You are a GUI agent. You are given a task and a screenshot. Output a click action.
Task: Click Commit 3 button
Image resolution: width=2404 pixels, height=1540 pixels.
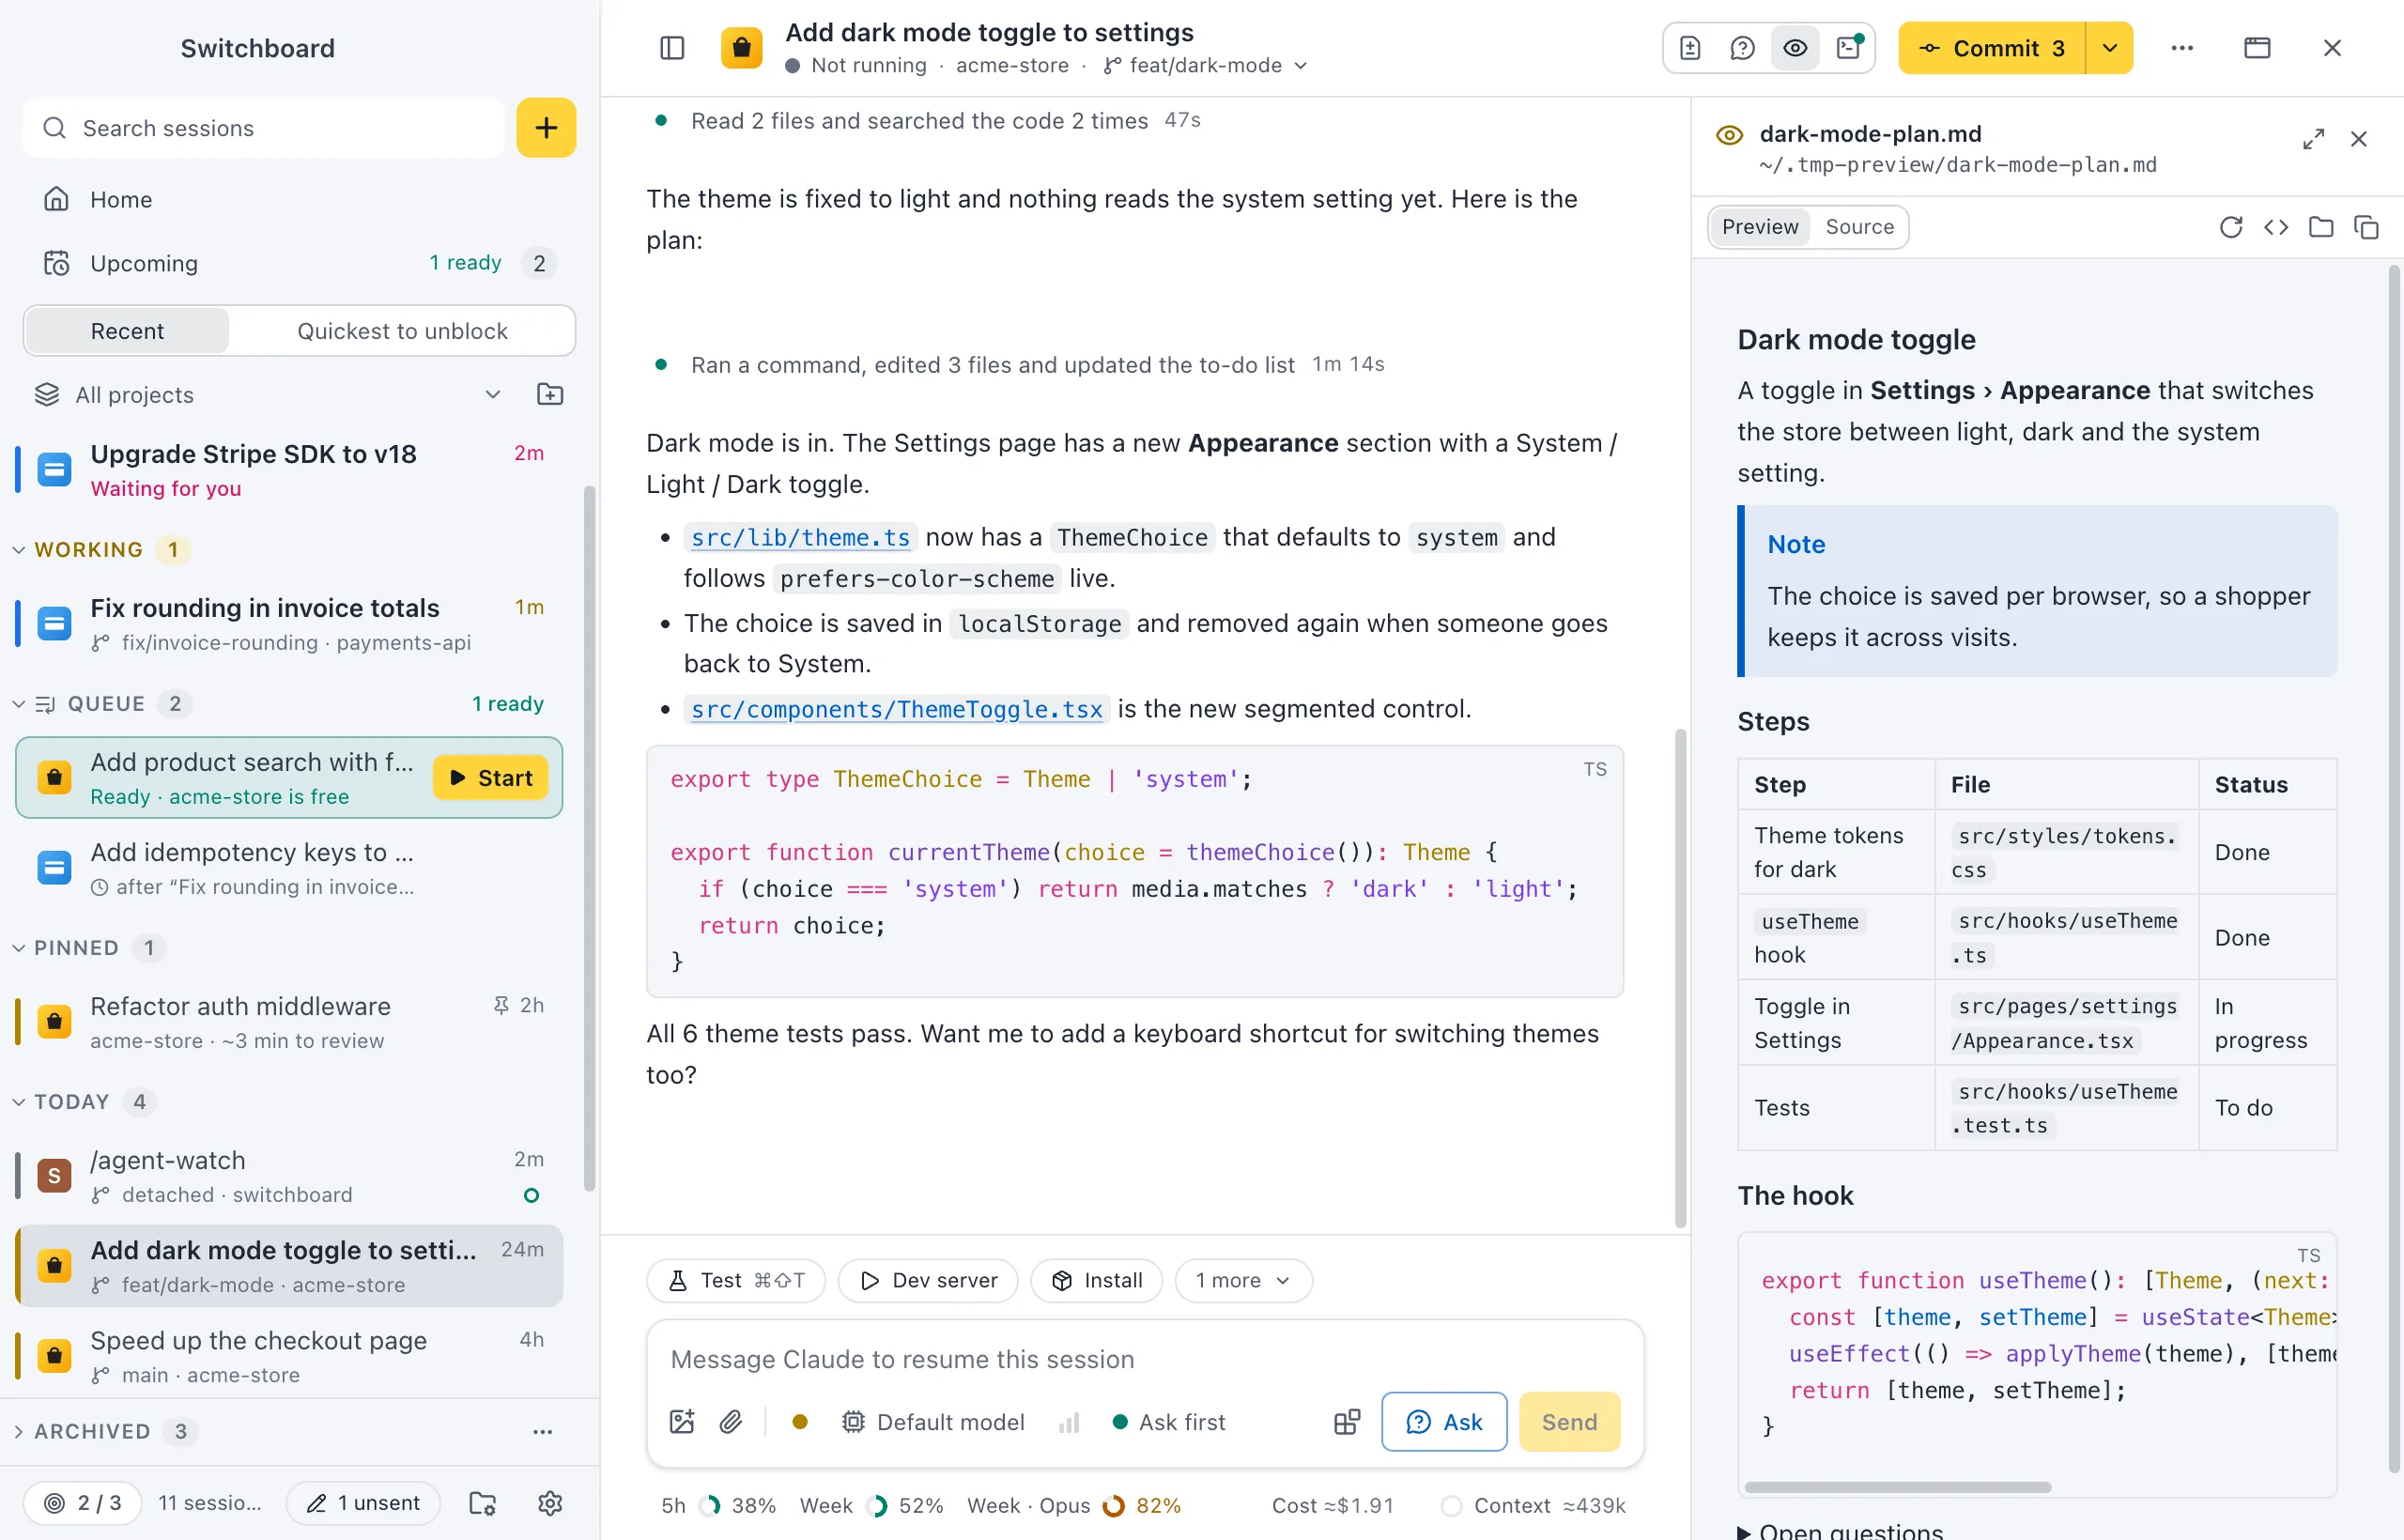(x=1992, y=48)
